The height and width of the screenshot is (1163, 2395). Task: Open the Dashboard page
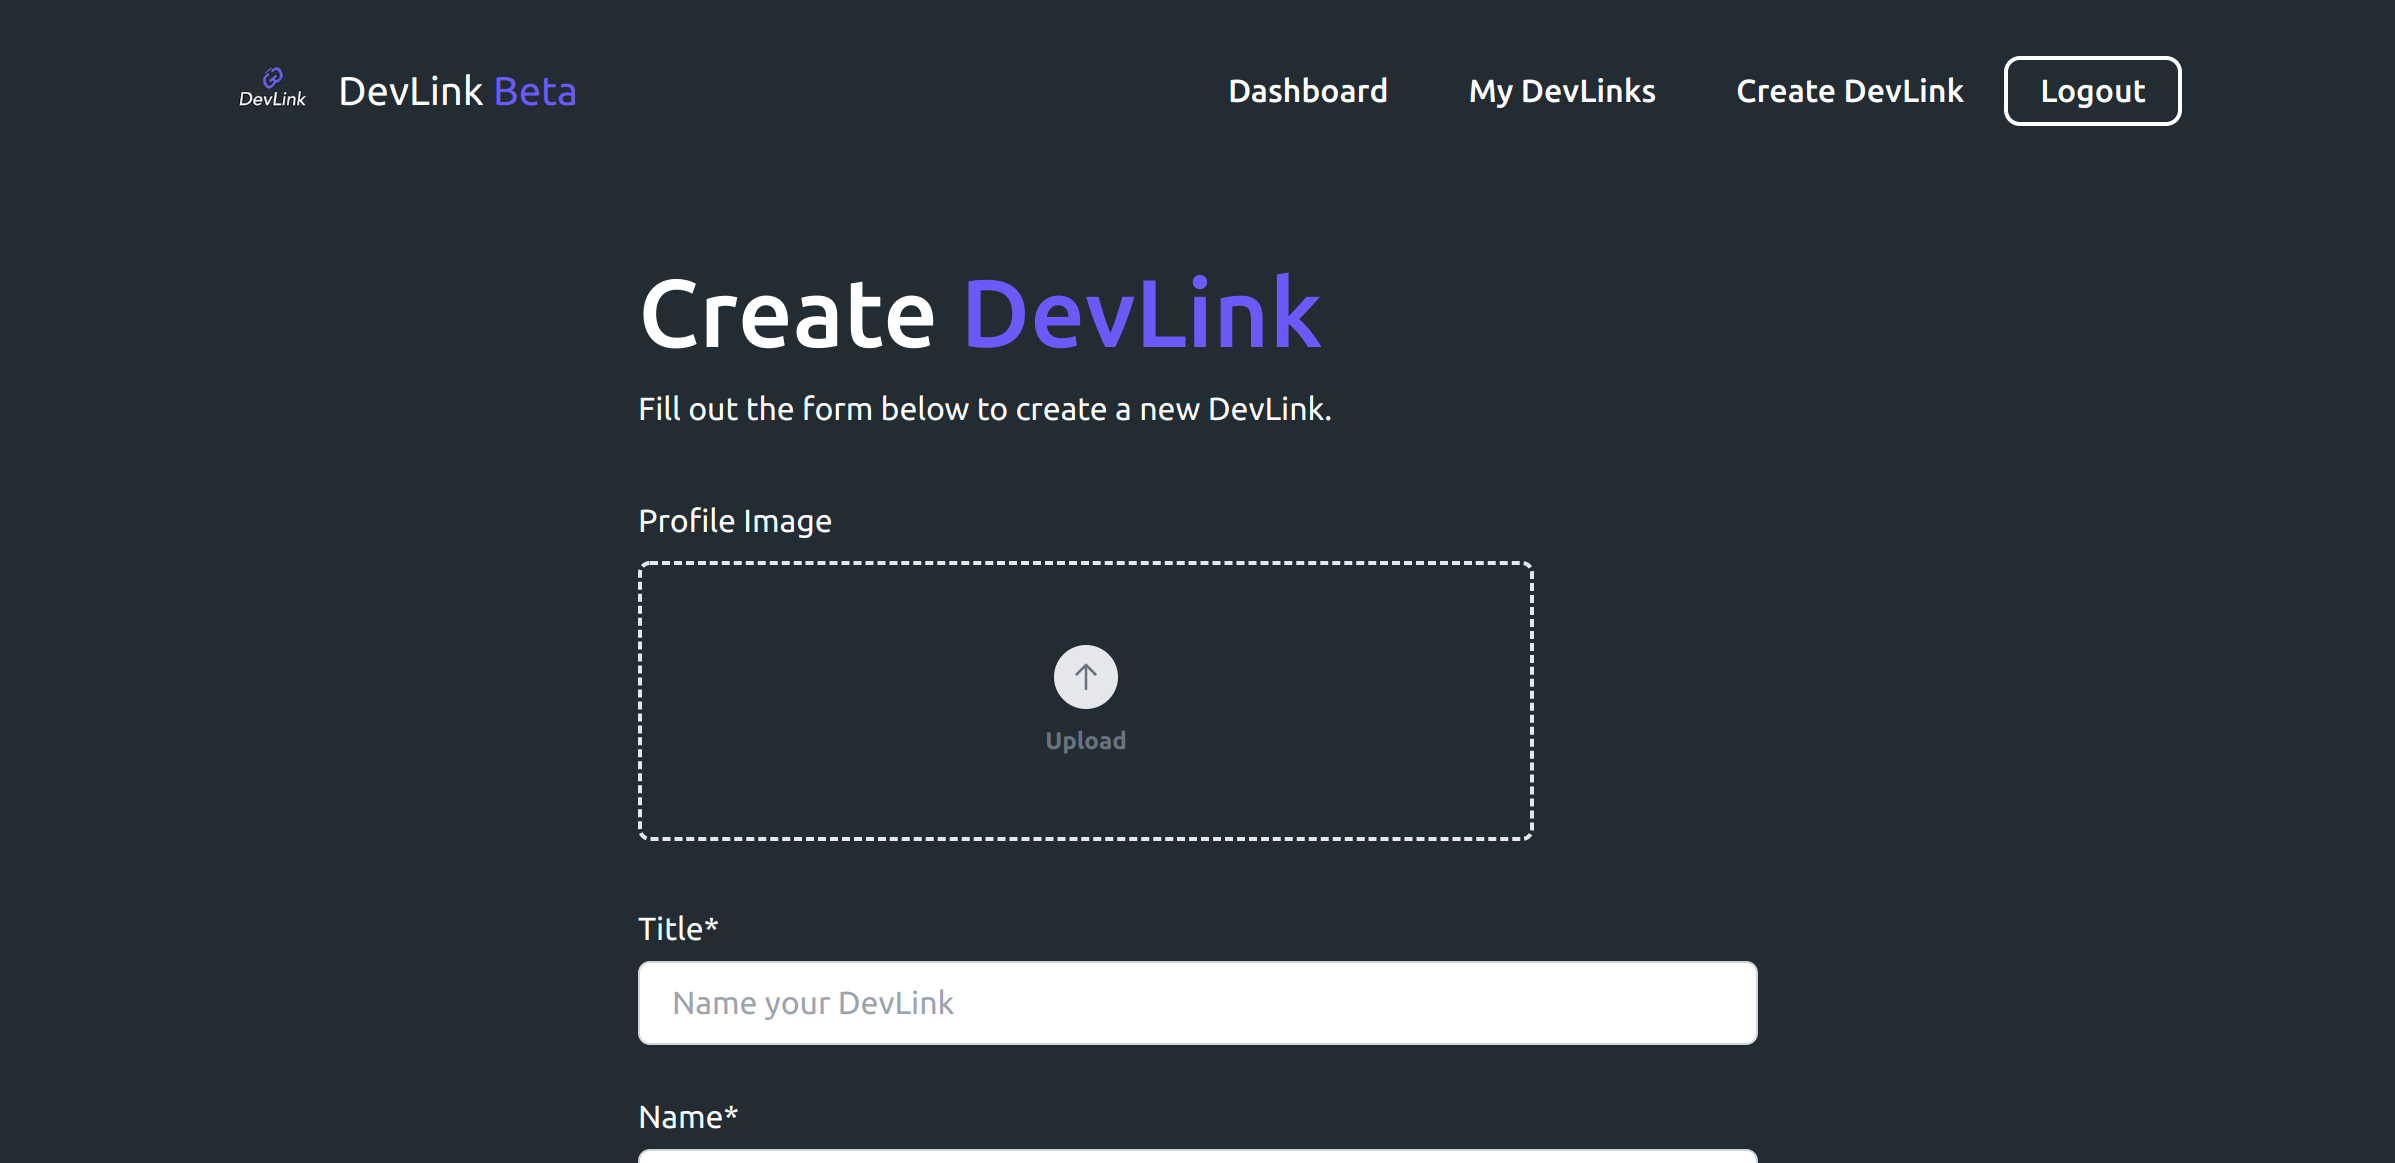coord(1308,91)
